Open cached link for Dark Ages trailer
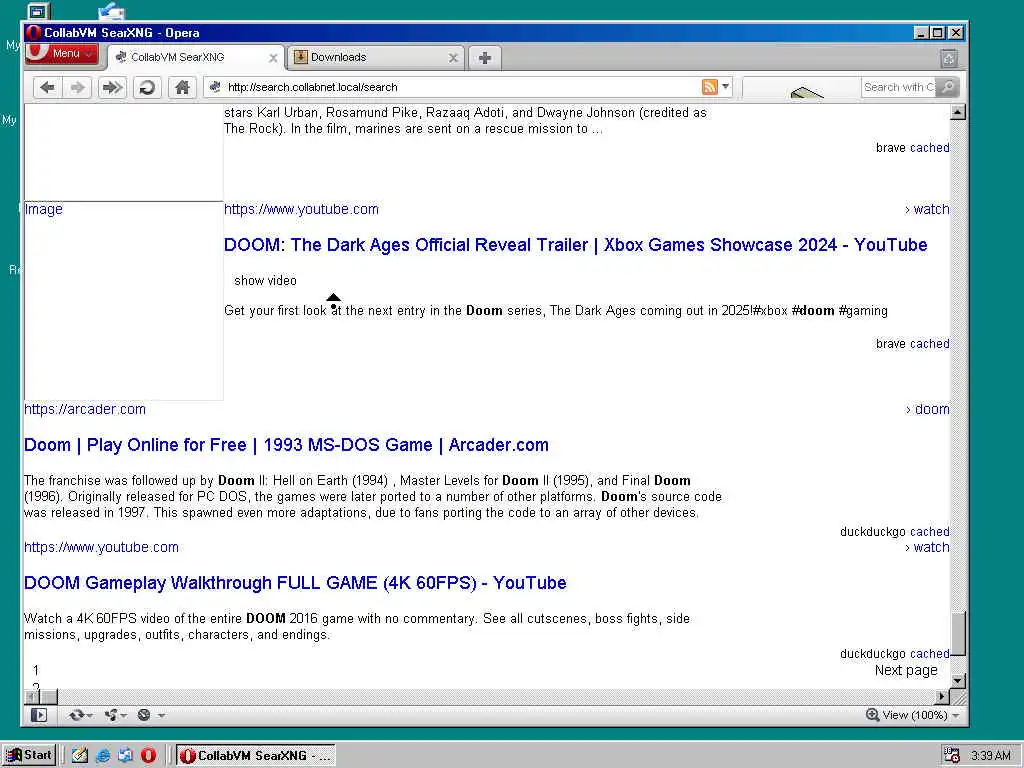This screenshot has width=1024, height=768. pos(929,344)
